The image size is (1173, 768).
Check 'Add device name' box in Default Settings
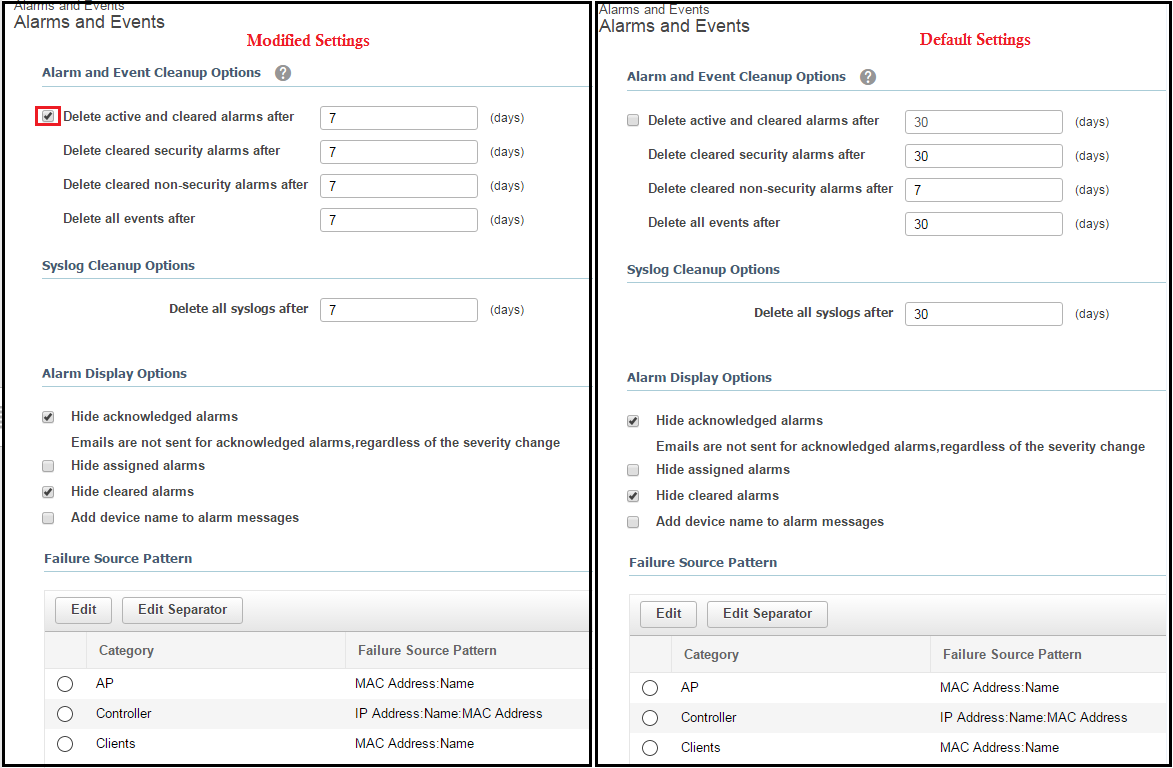(x=633, y=522)
